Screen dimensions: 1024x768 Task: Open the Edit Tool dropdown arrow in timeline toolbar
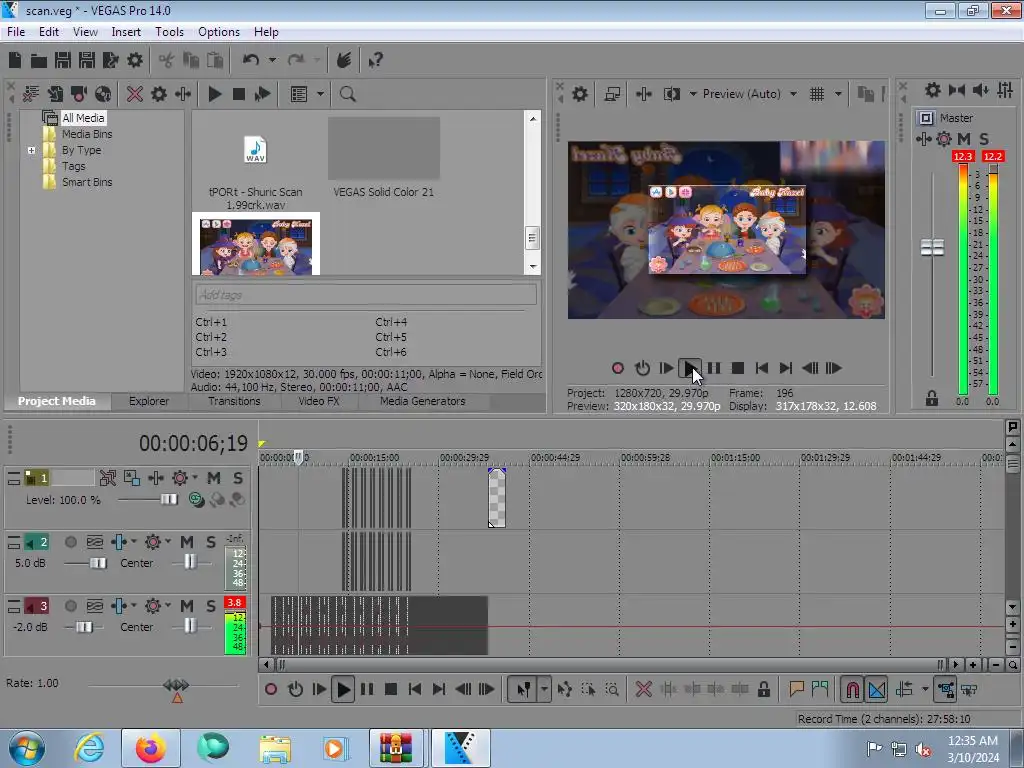[544, 690]
